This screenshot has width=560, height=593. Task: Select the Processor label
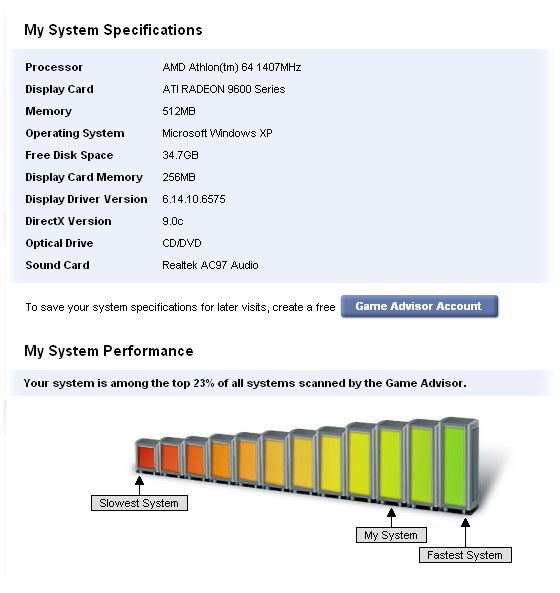(x=54, y=67)
